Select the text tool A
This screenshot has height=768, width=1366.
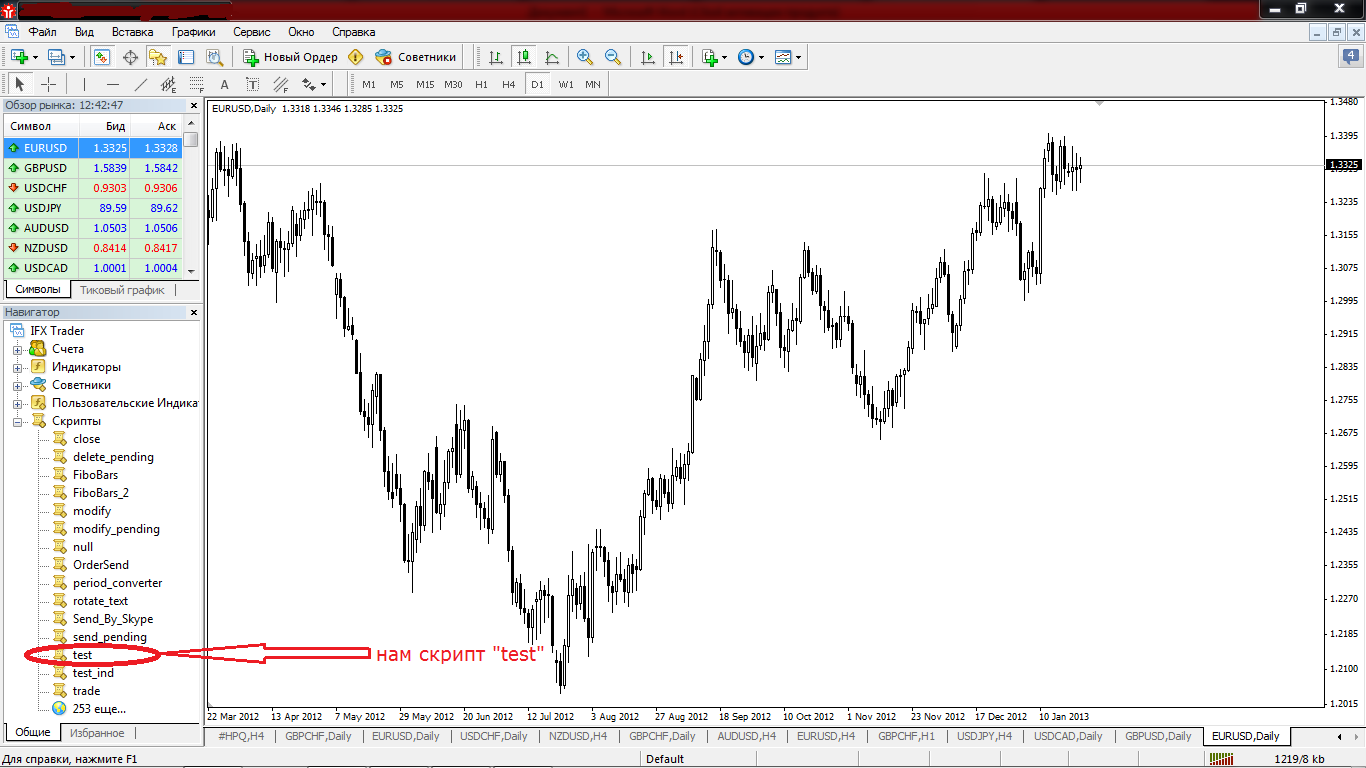pyautogui.click(x=224, y=85)
